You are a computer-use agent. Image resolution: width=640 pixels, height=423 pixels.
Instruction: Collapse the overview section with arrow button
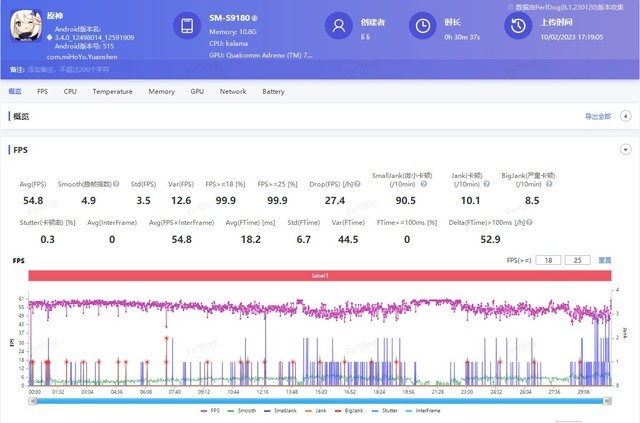pos(626,117)
